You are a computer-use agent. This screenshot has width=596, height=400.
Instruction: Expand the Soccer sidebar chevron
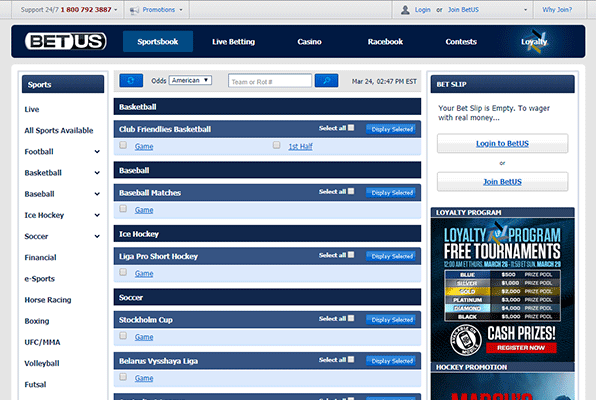point(97,237)
